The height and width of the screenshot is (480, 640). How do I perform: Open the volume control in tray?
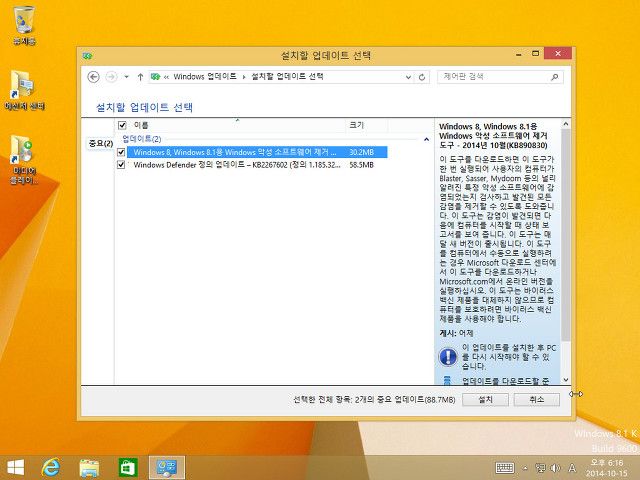click(555, 468)
